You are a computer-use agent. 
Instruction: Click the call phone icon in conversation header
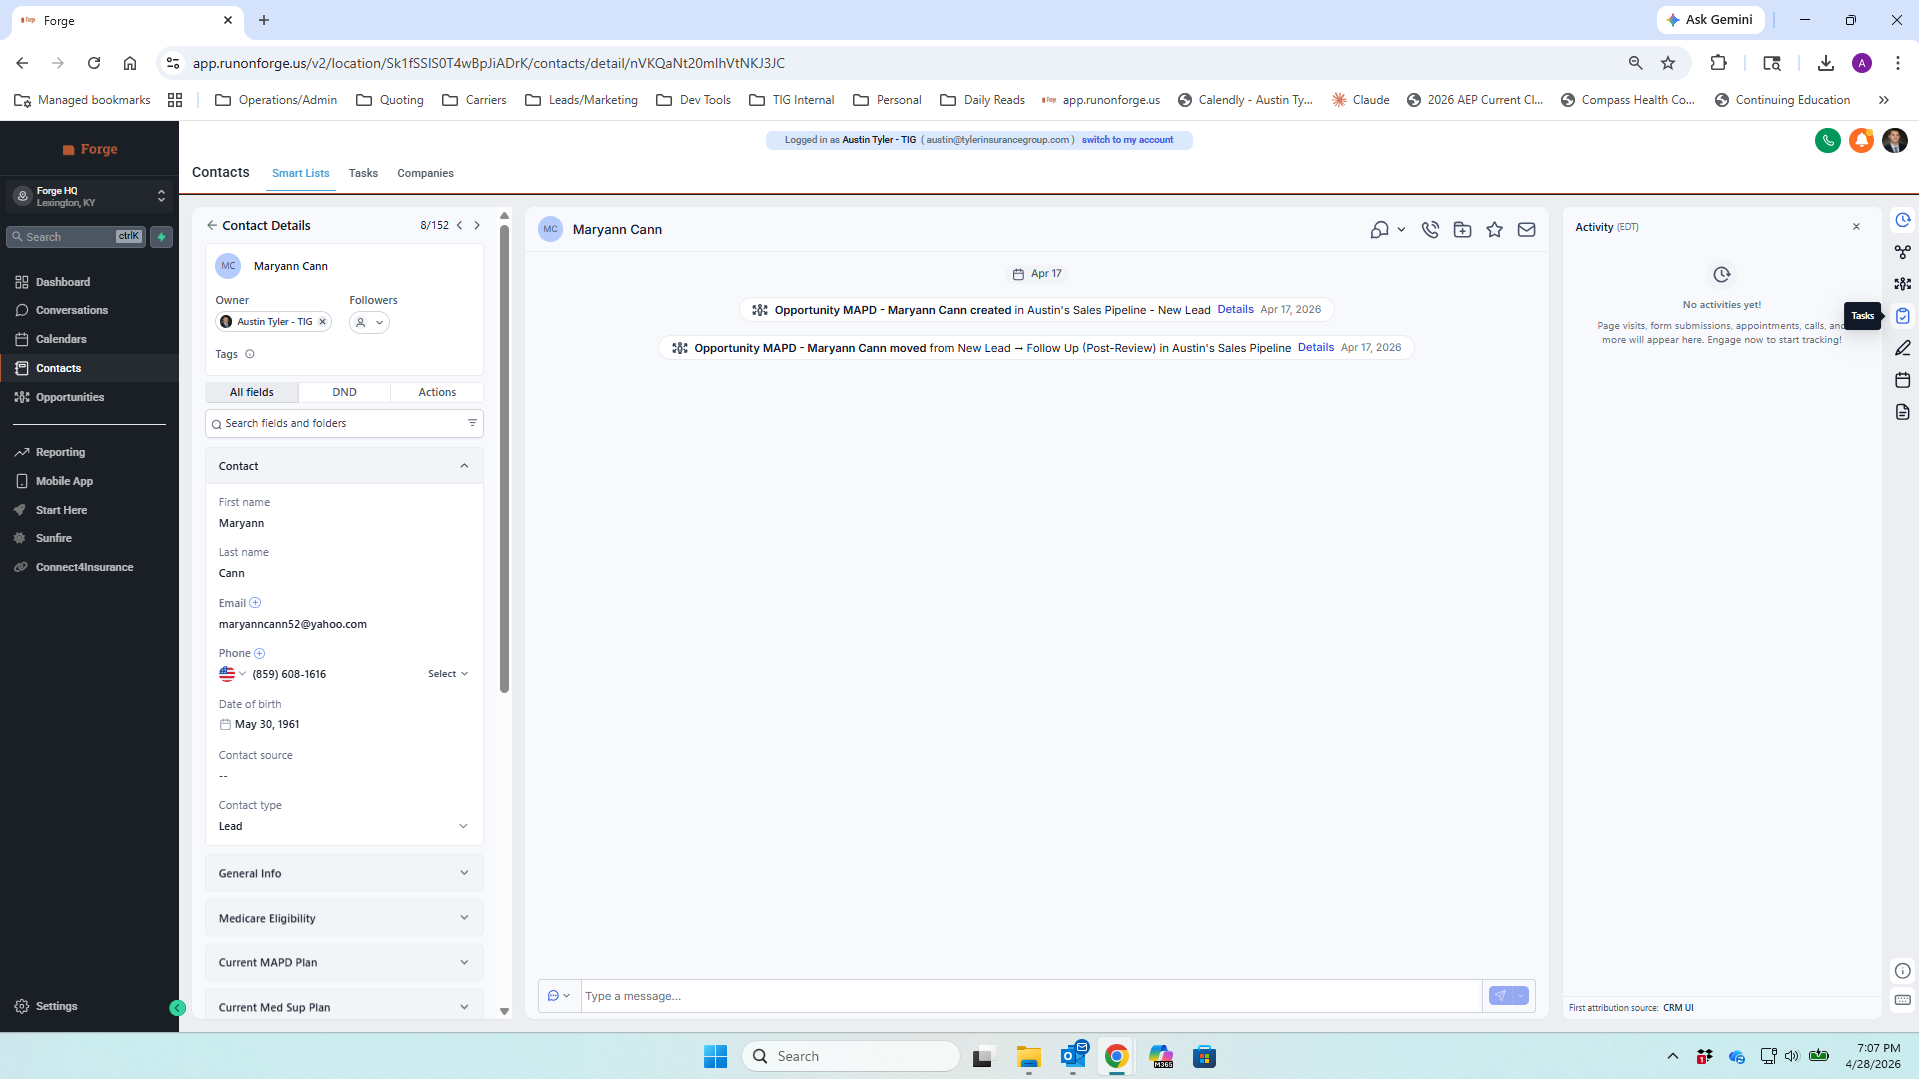(1430, 230)
